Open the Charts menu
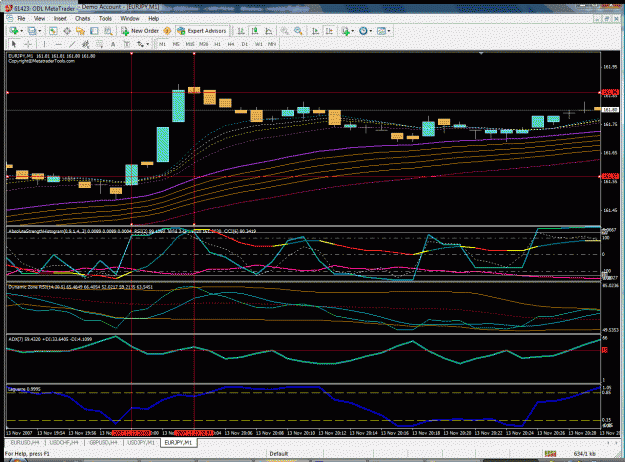 (x=83, y=18)
